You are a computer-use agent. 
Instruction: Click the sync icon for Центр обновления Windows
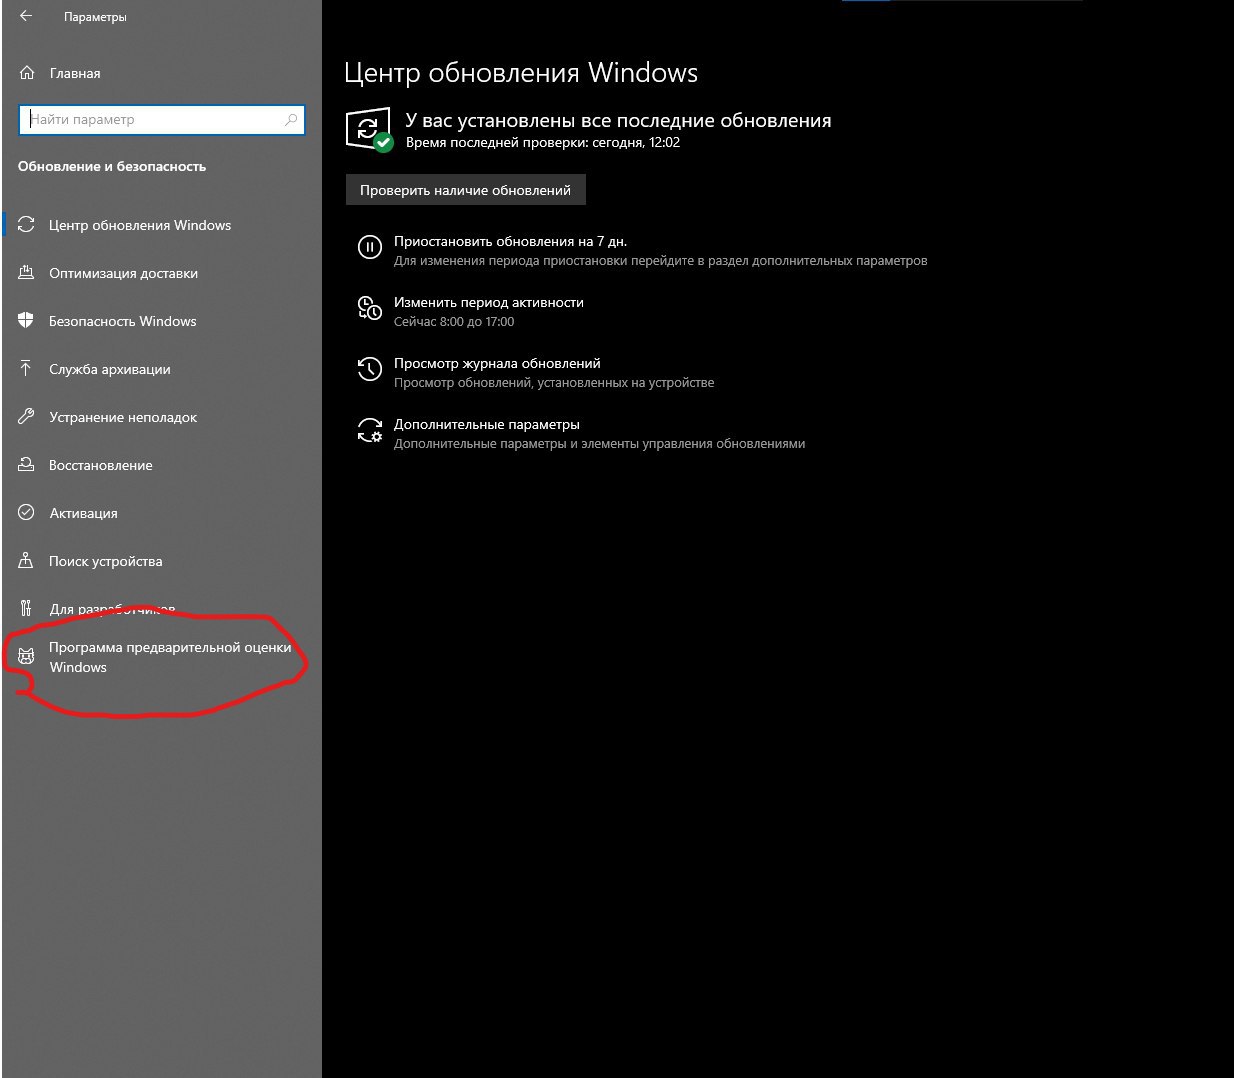click(27, 225)
